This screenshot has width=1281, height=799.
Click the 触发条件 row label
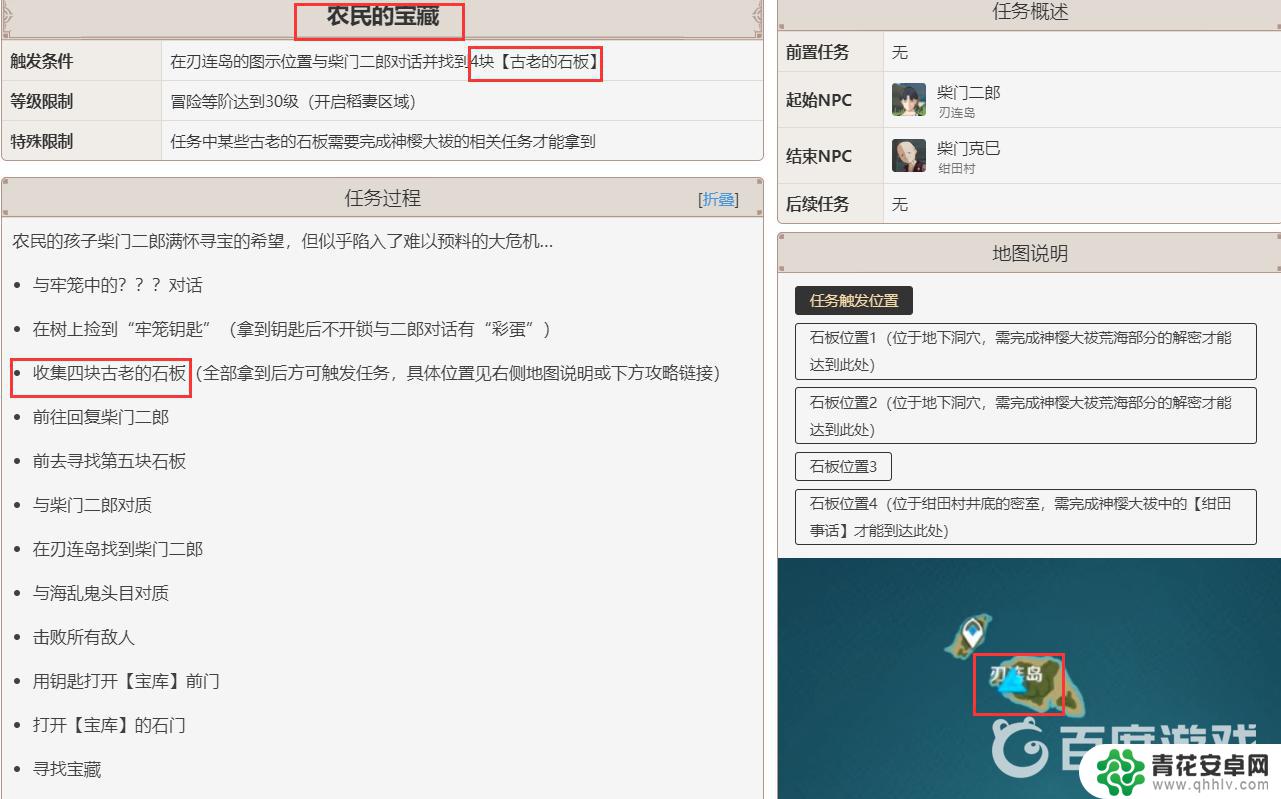(x=42, y=62)
